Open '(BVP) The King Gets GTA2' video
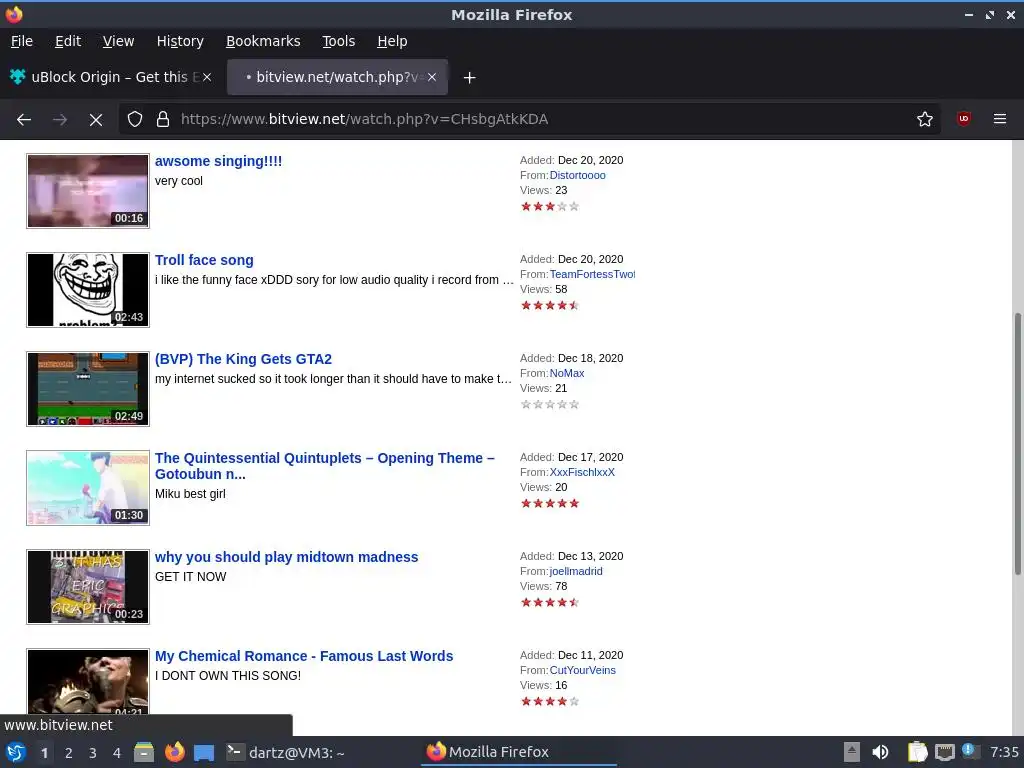The height and width of the screenshot is (768, 1024). (243, 359)
